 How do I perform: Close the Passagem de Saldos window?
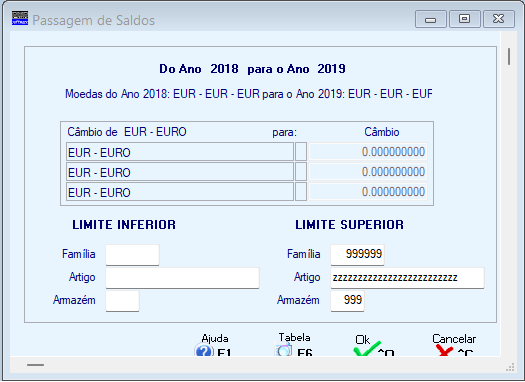[x=499, y=19]
